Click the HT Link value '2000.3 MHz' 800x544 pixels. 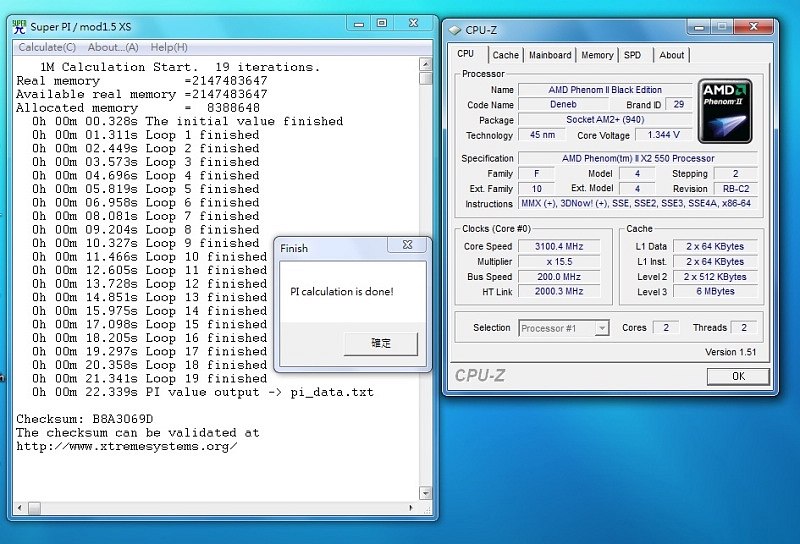point(559,291)
